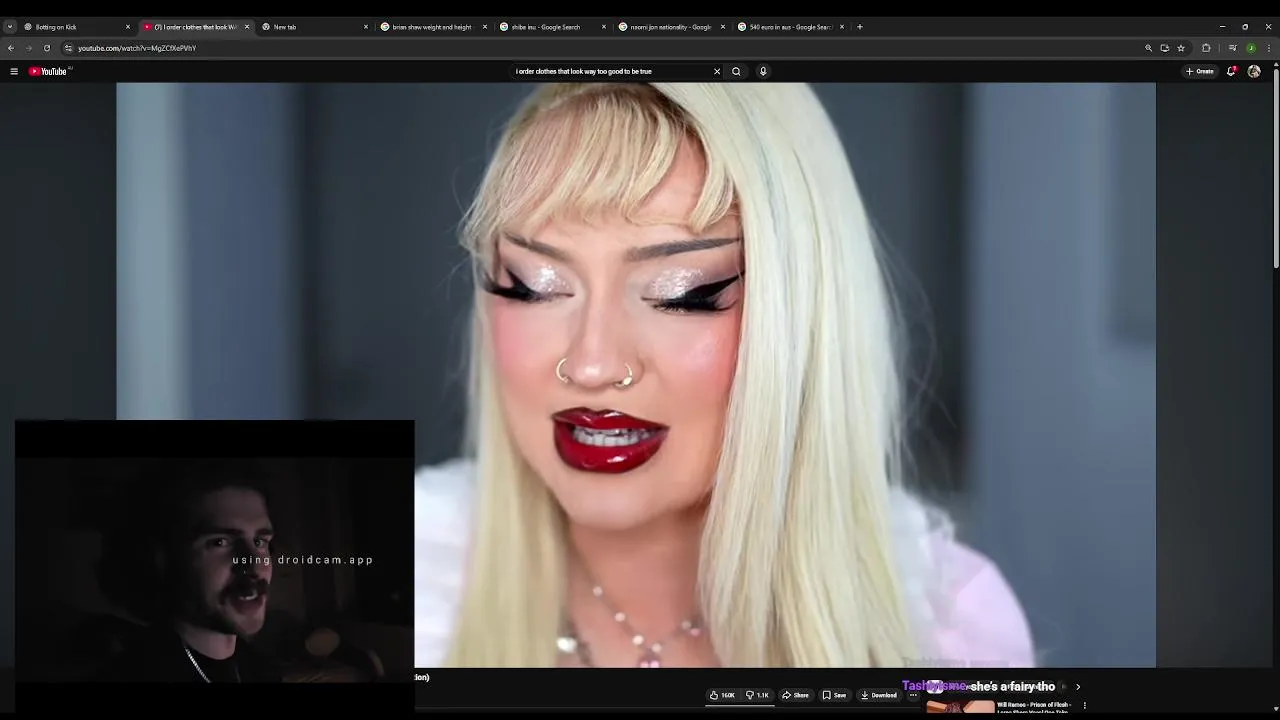Image resolution: width=1280 pixels, height=720 pixels.
Task: Clear the YouTube search box text
Action: pyautogui.click(x=716, y=71)
